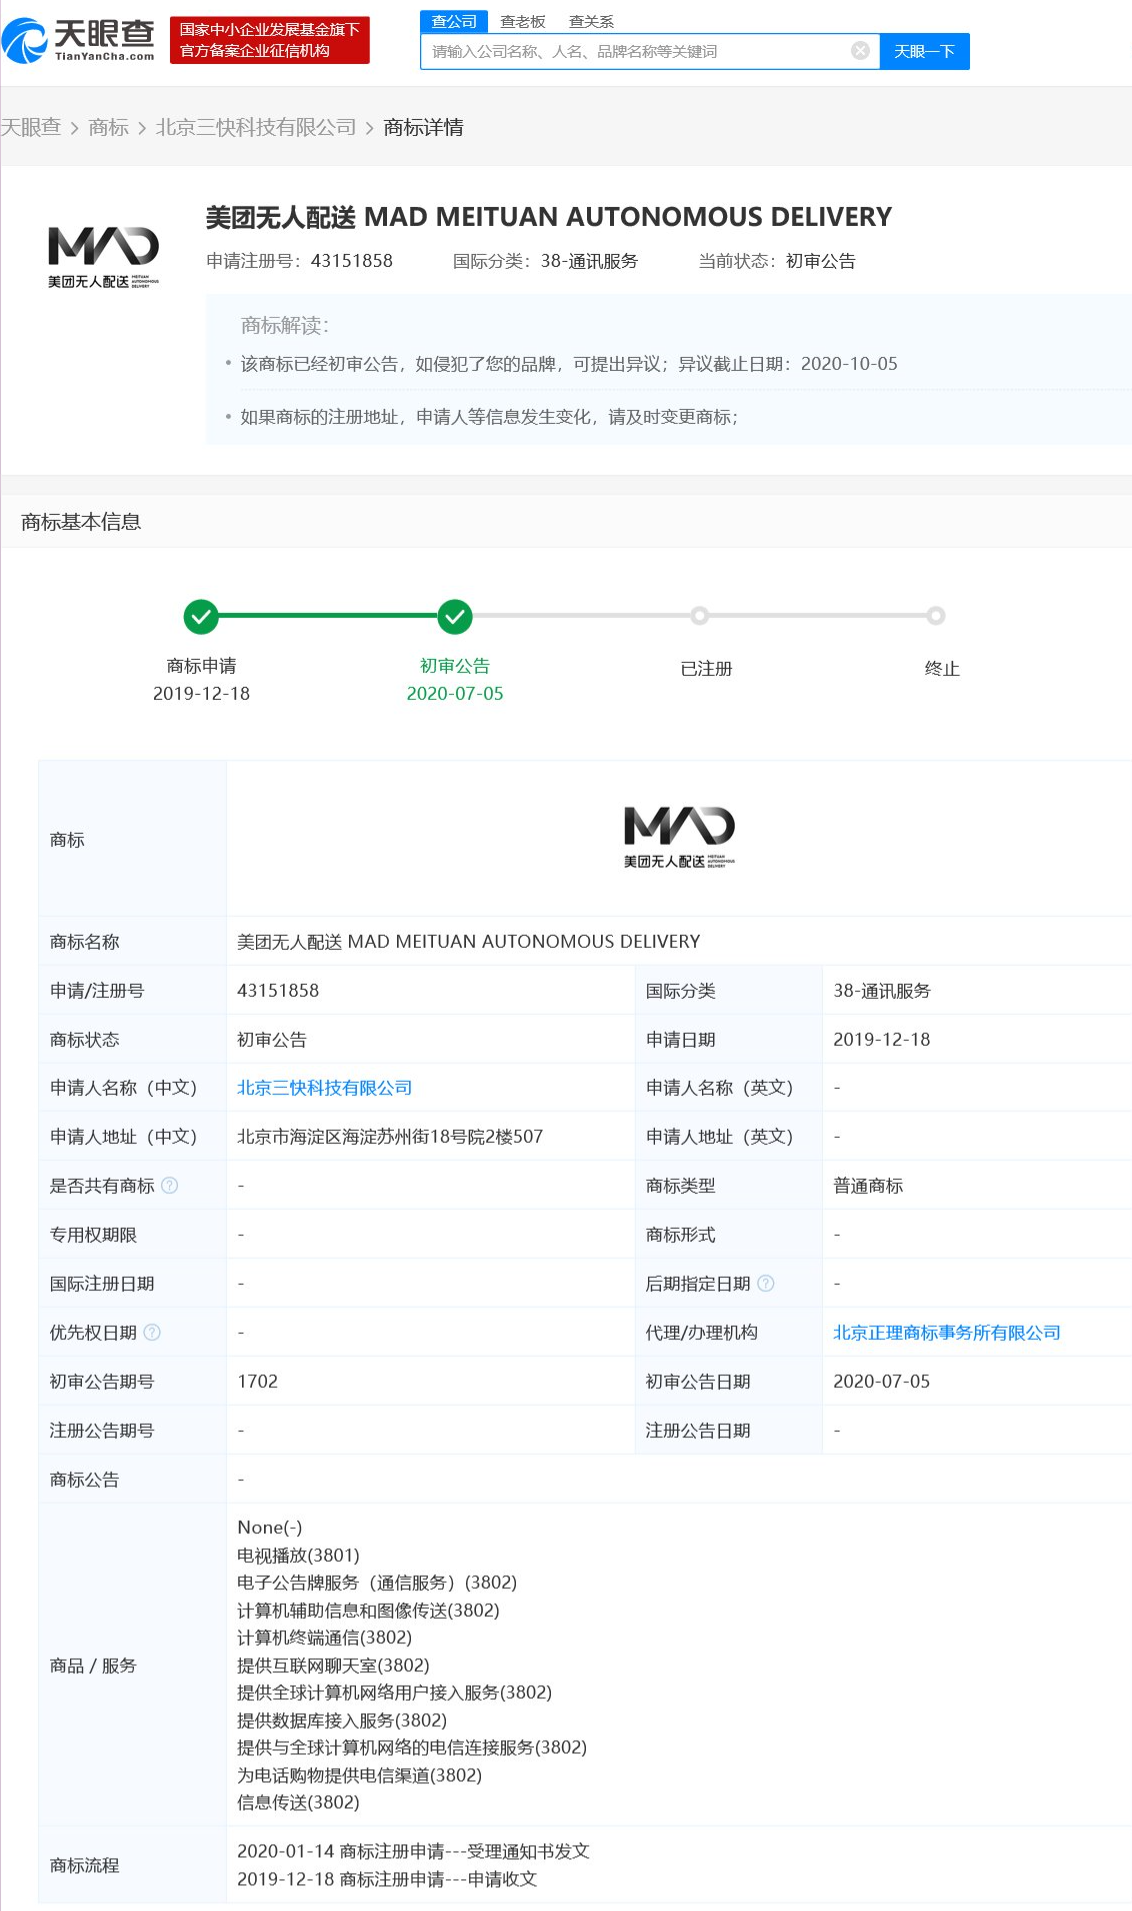Open 北京三快科技有限公司 in the breadcrumb
Image resolution: width=1132 pixels, height=1911 pixels.
256,127
